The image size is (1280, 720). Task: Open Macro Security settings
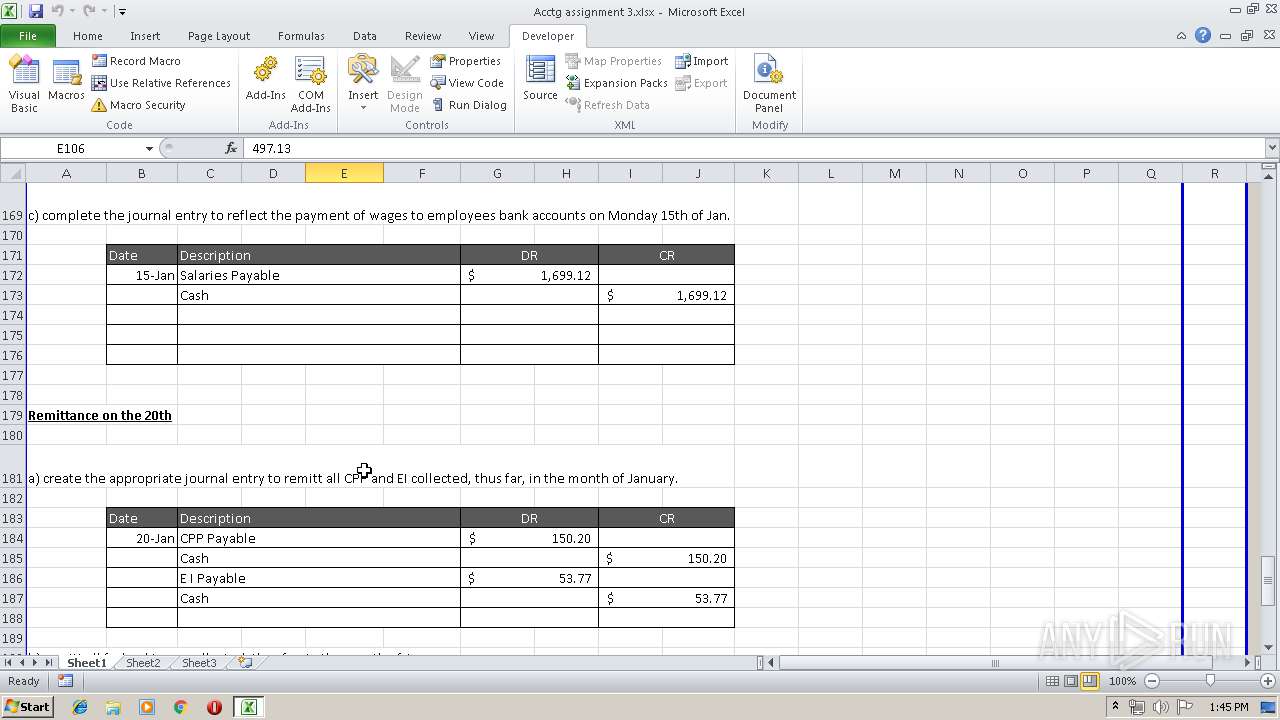click(x=139, y=105)
